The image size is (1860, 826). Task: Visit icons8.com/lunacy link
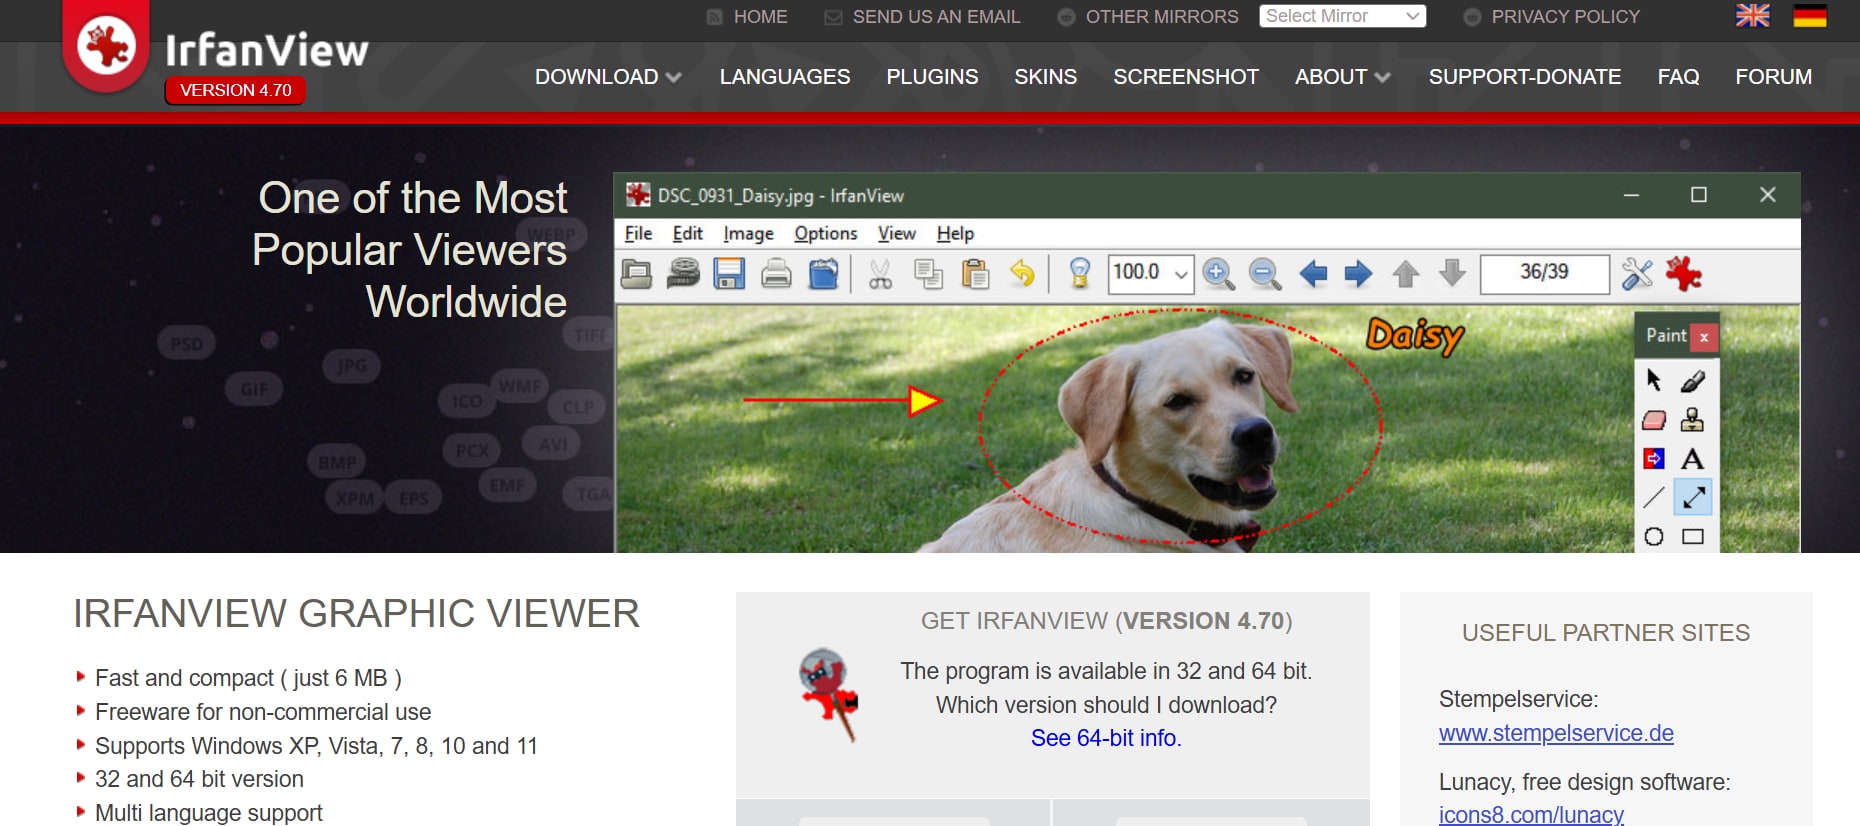(x=1531, y=815)
